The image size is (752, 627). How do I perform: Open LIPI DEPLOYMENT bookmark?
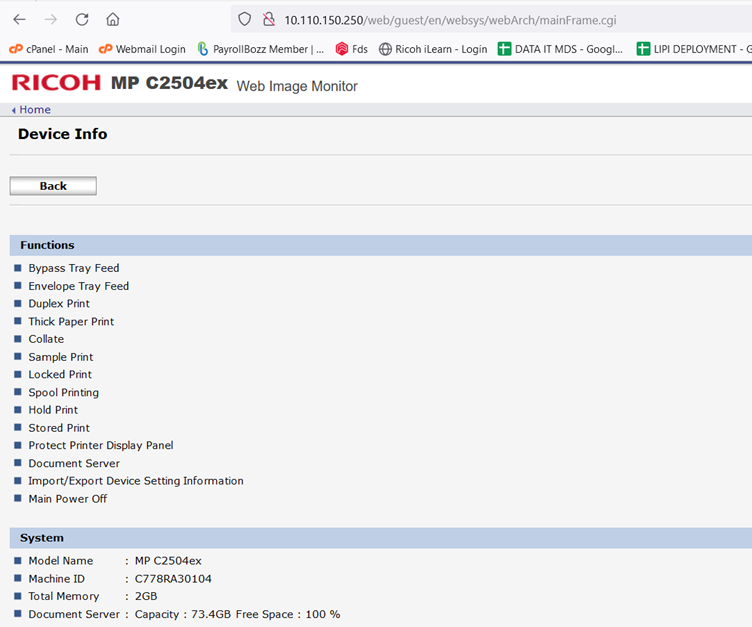pos(693,49)
